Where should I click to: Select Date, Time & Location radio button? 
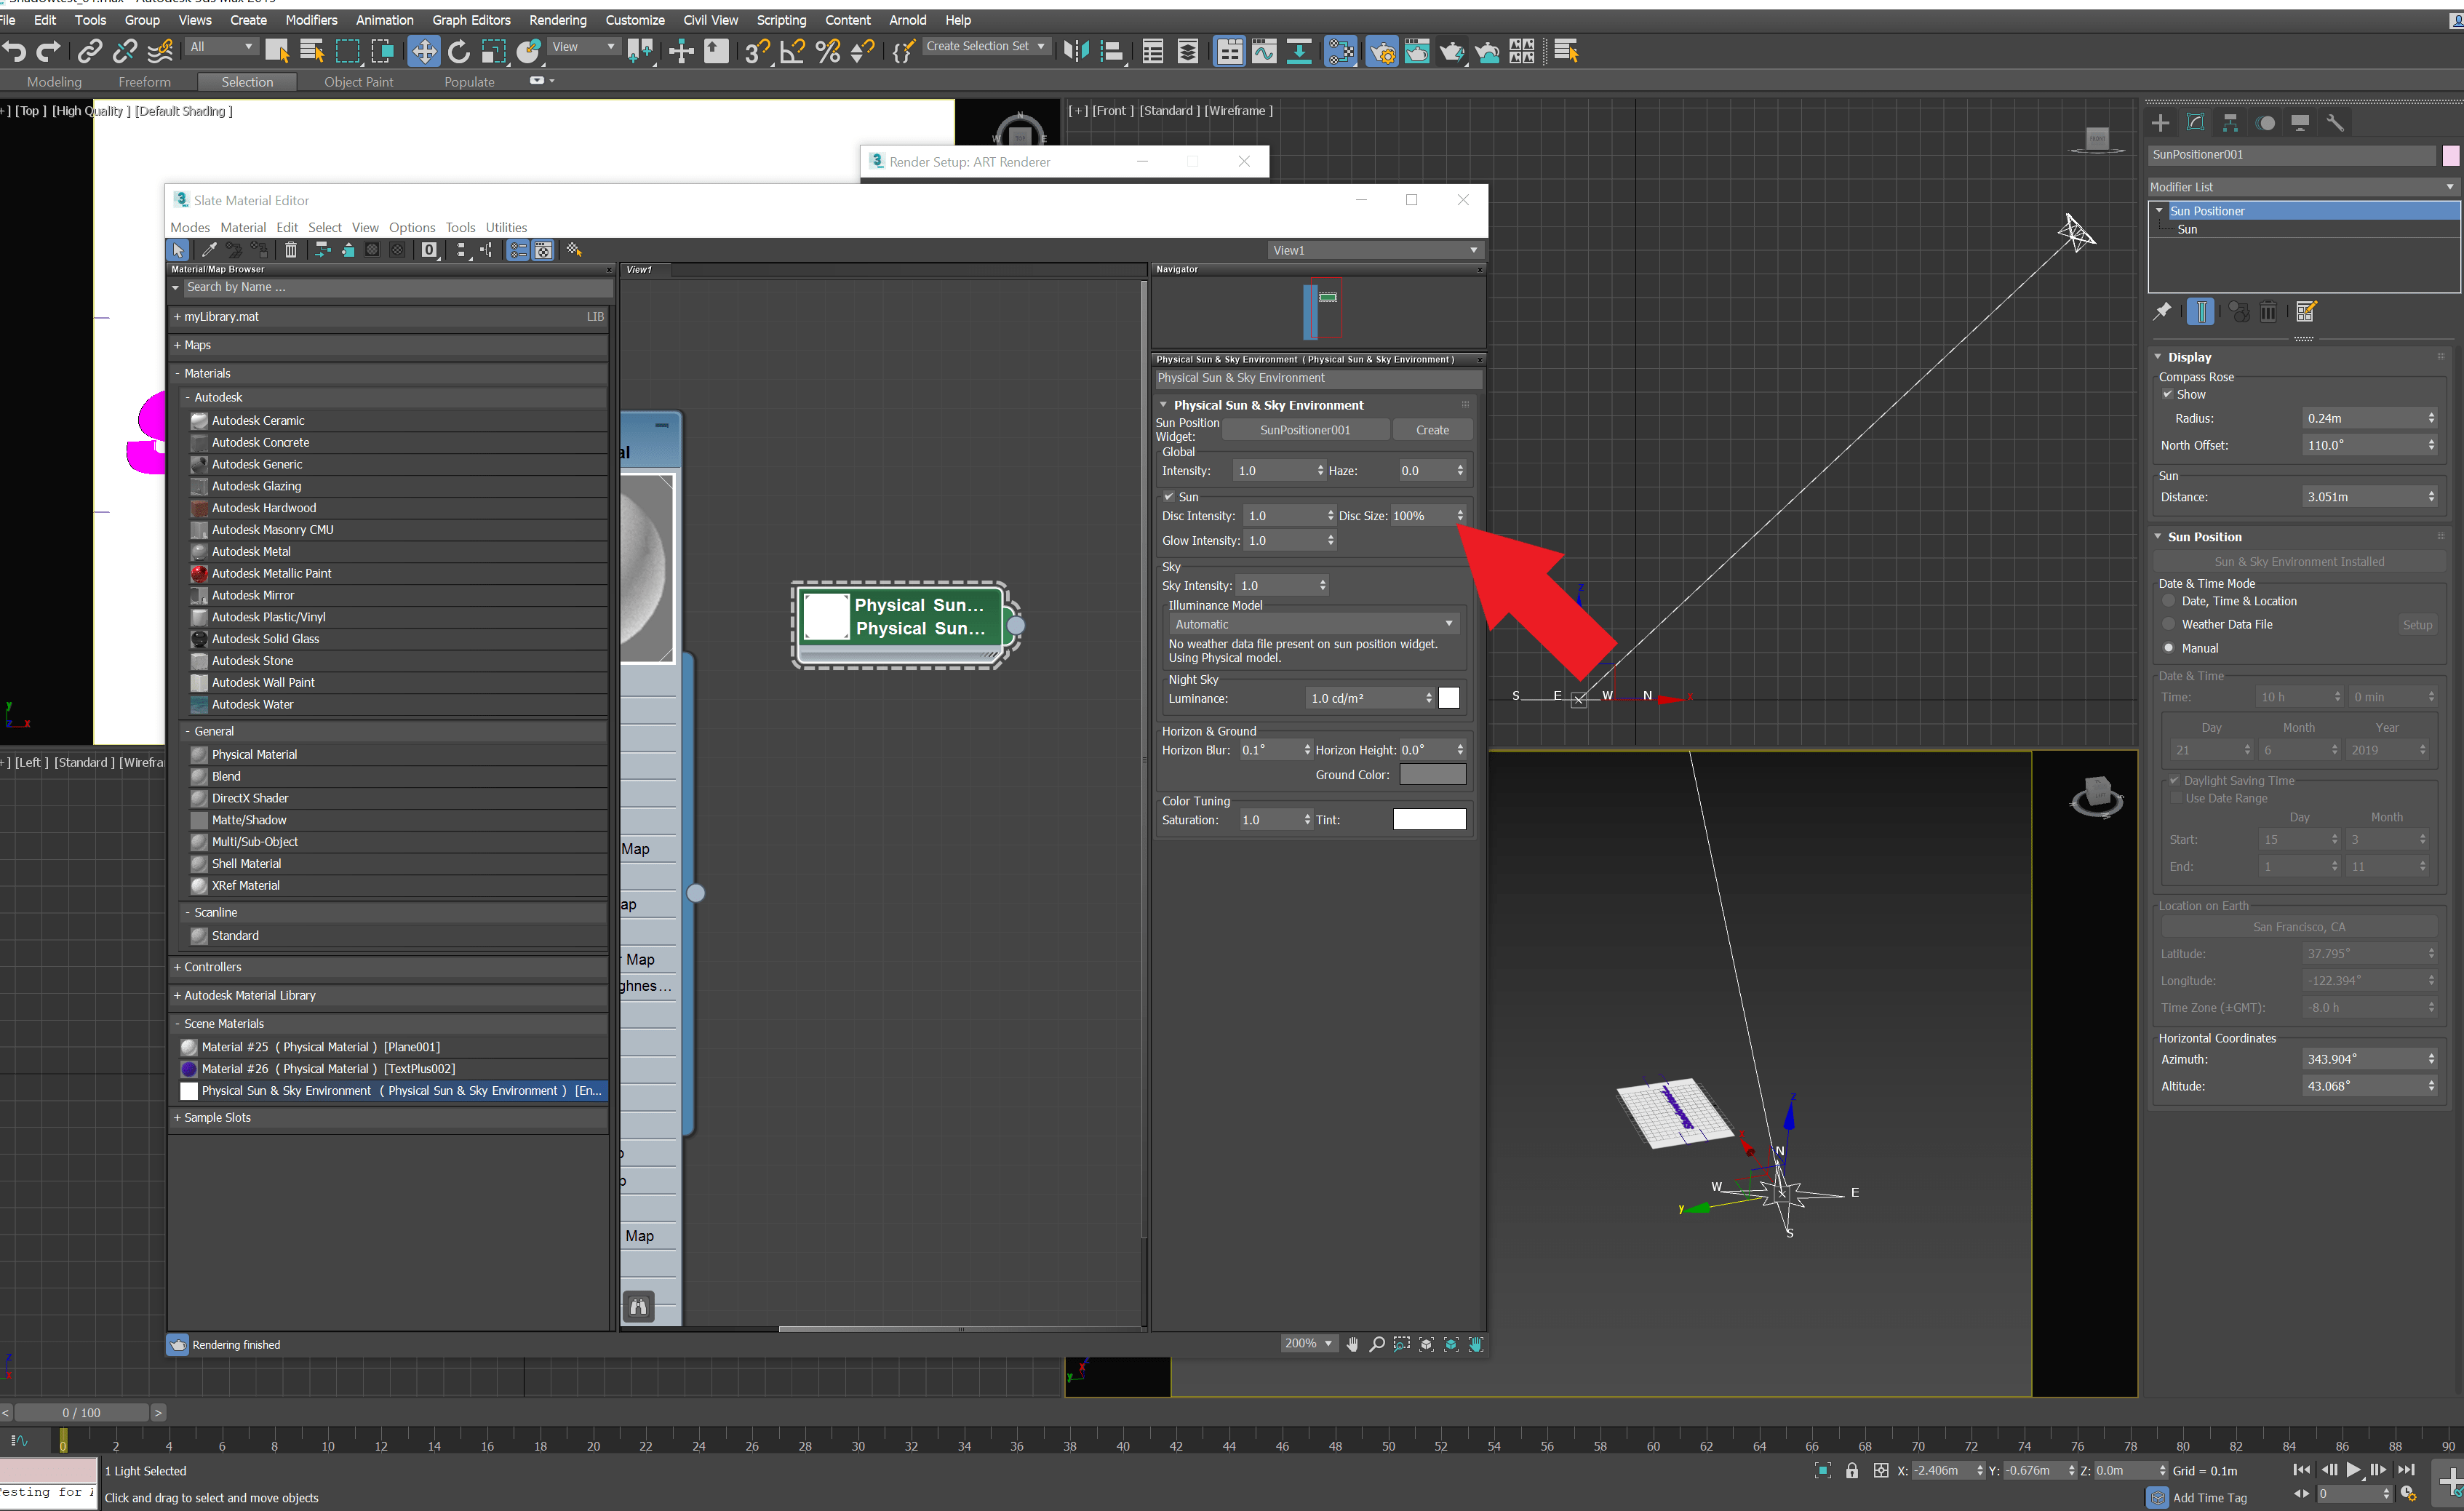click(2168, 601)
